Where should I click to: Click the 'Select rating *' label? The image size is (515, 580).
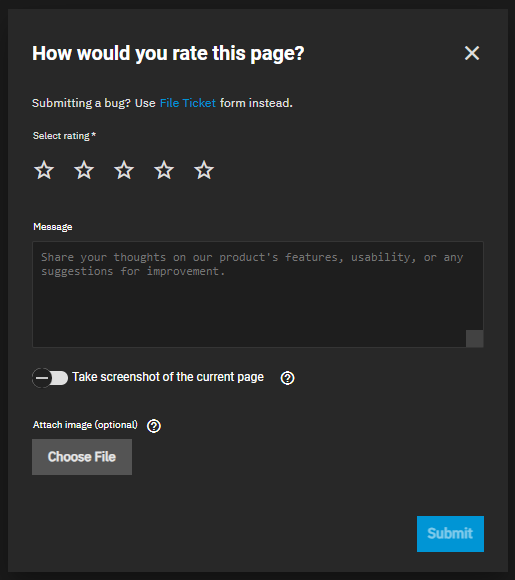tap(64, 136)
